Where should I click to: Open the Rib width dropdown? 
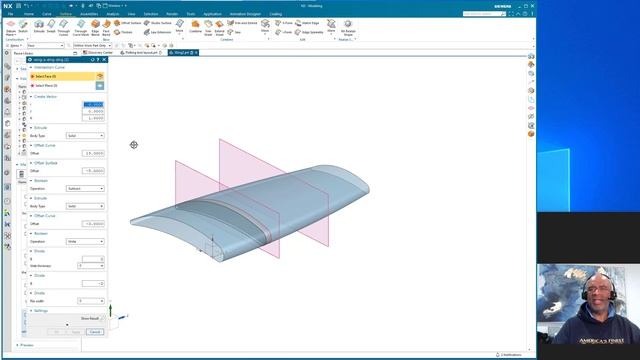tap(91, 301)
